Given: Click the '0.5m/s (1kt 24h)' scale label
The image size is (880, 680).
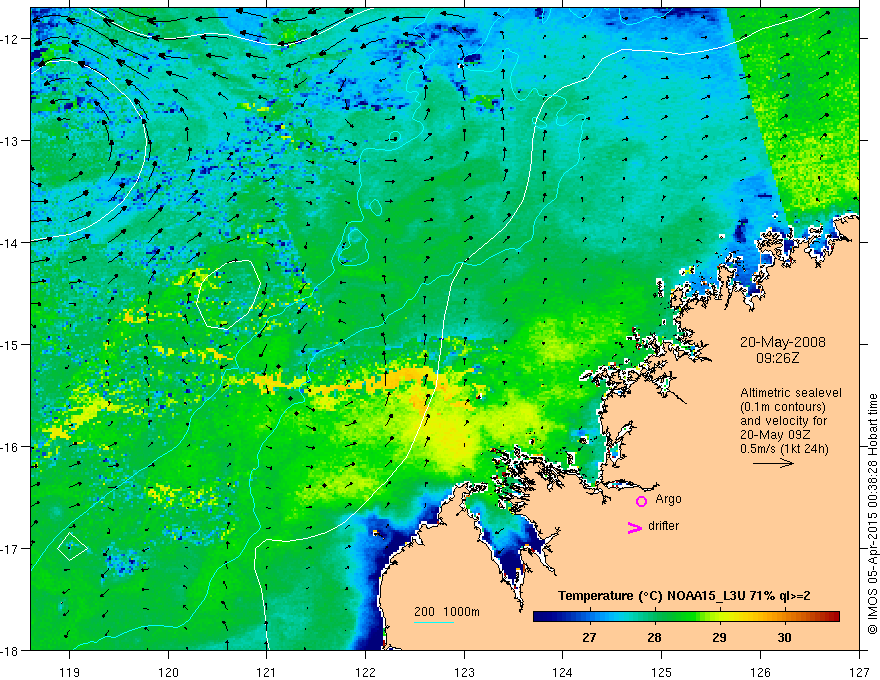Looking at the screenshot, I should [784, 449].
